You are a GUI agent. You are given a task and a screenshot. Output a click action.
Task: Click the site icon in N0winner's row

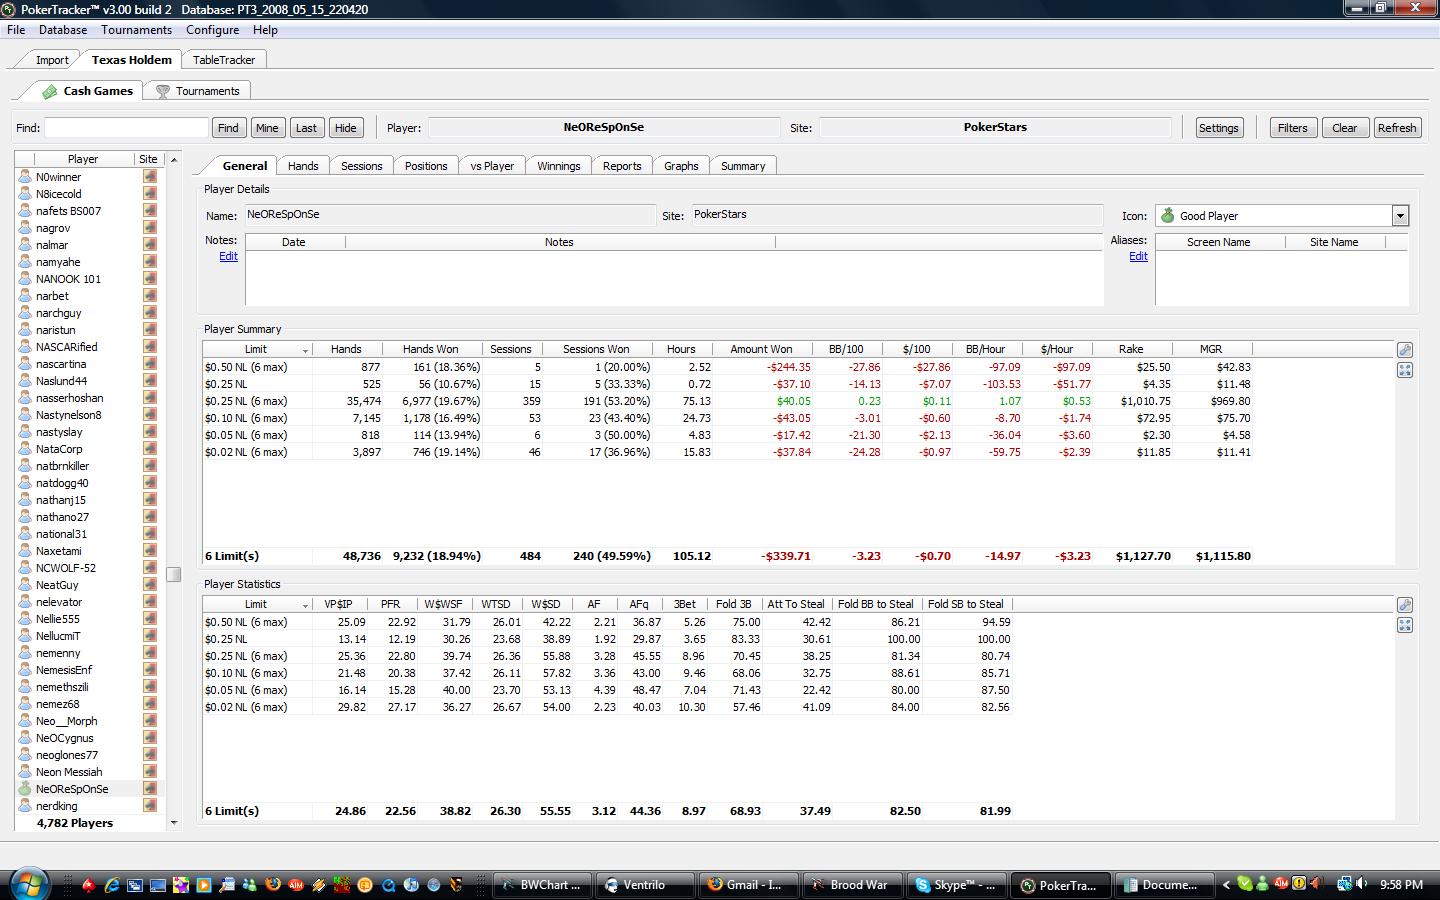[x=150, y=177]
